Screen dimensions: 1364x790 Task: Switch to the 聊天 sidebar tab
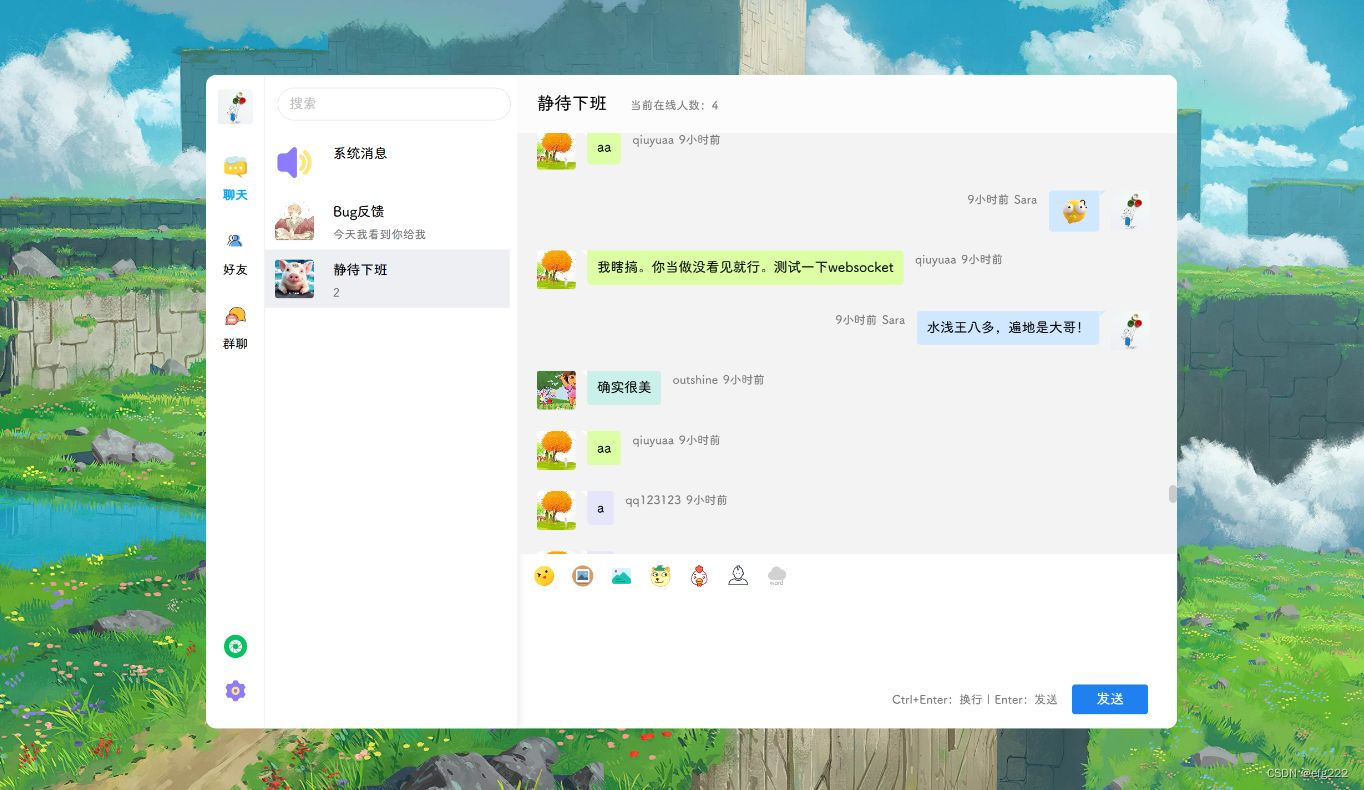point(235,178)
